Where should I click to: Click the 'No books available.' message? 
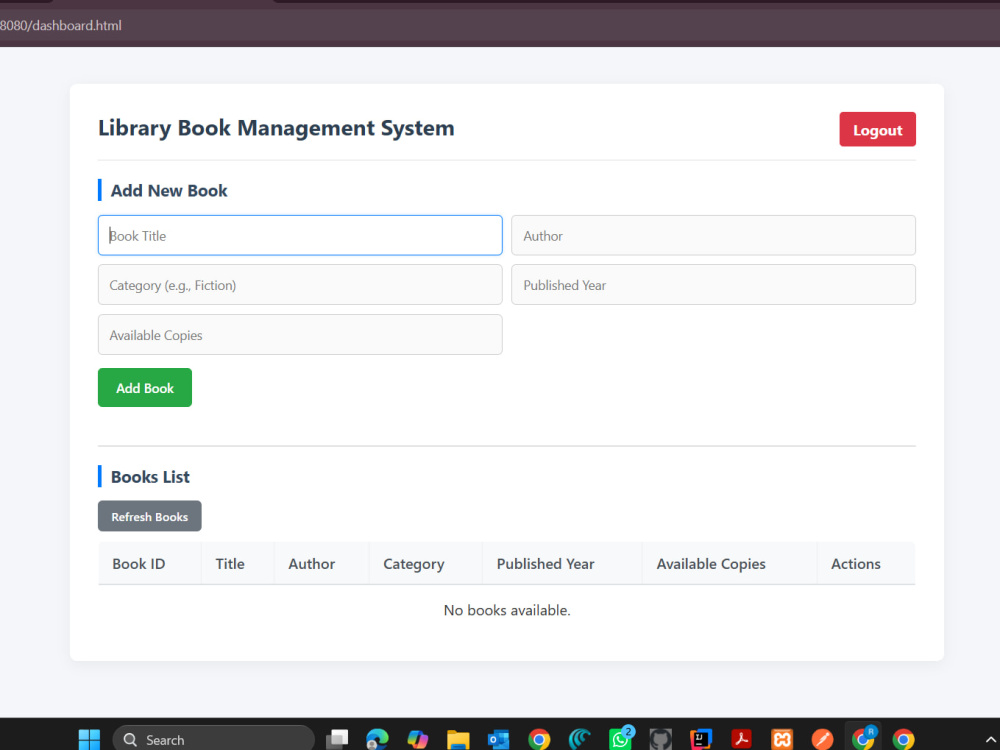507,610
